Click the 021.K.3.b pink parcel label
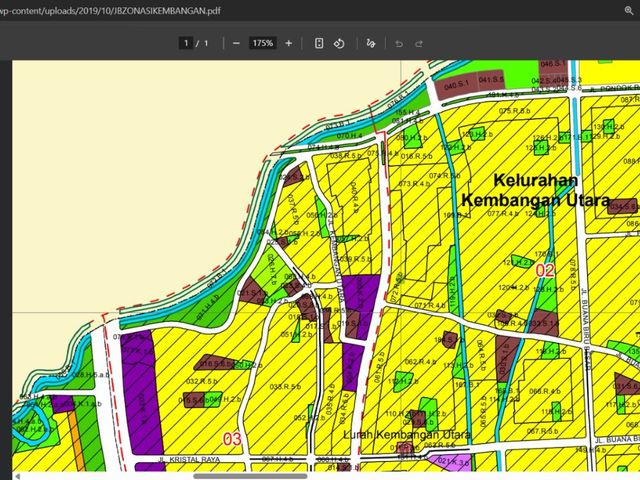The image size is (640, 480). point(453,462)
